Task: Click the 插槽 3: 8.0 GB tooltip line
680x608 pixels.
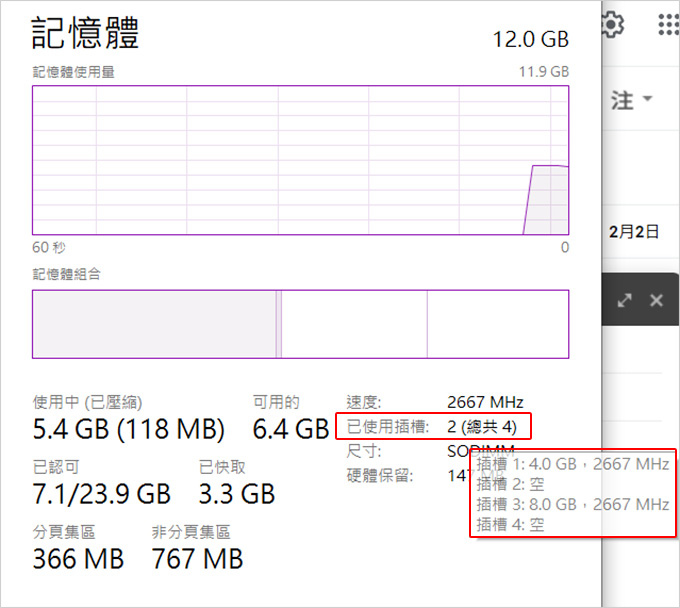Action: pyautogui.click(x=572, y=504)
